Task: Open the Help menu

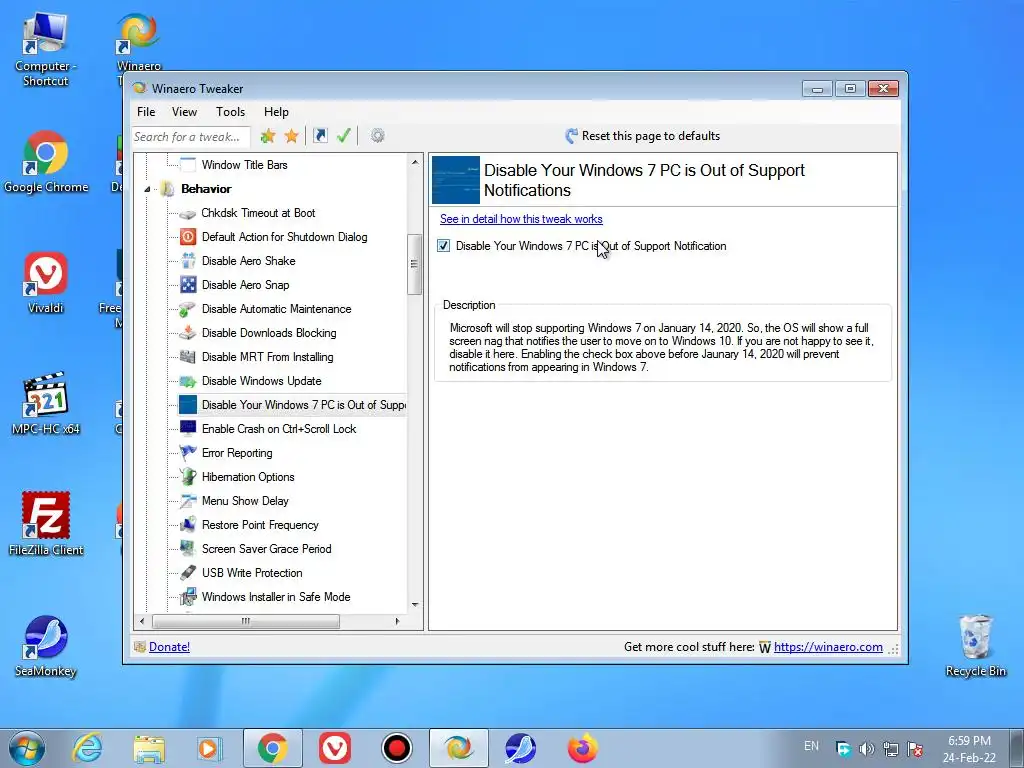Action: click(276, 112)
